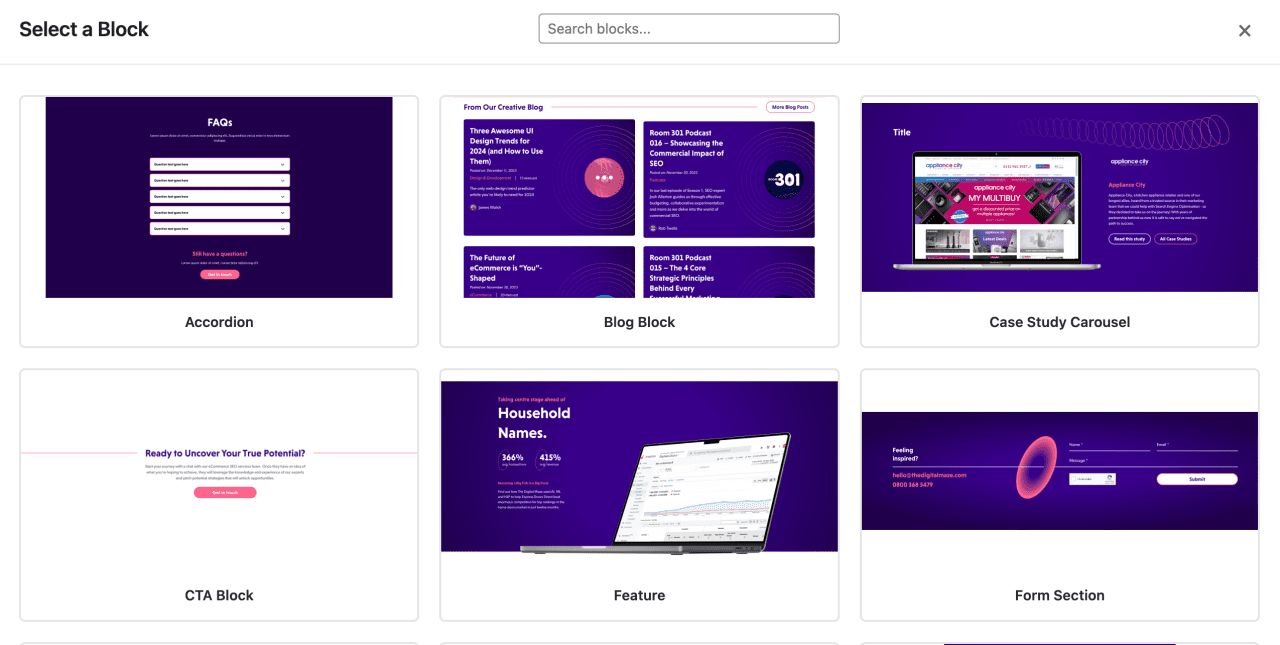Click the Search blocks input field
The image size is (1280, 645).
pyautogui.click(x=688, y=29)
